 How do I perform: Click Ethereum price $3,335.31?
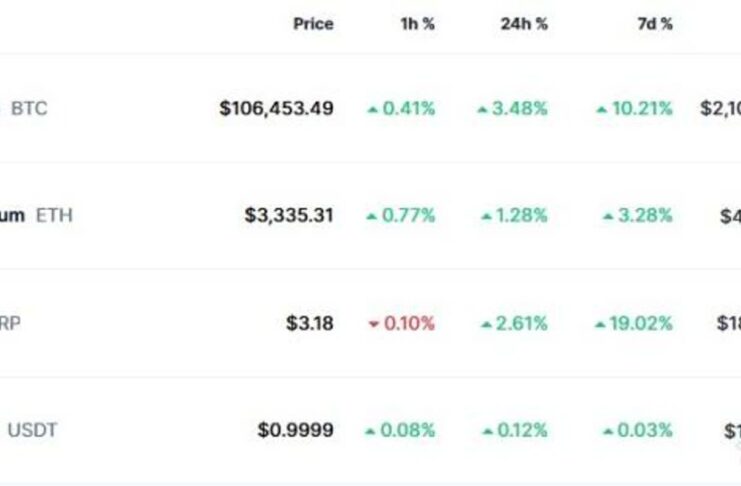(289, 216)
